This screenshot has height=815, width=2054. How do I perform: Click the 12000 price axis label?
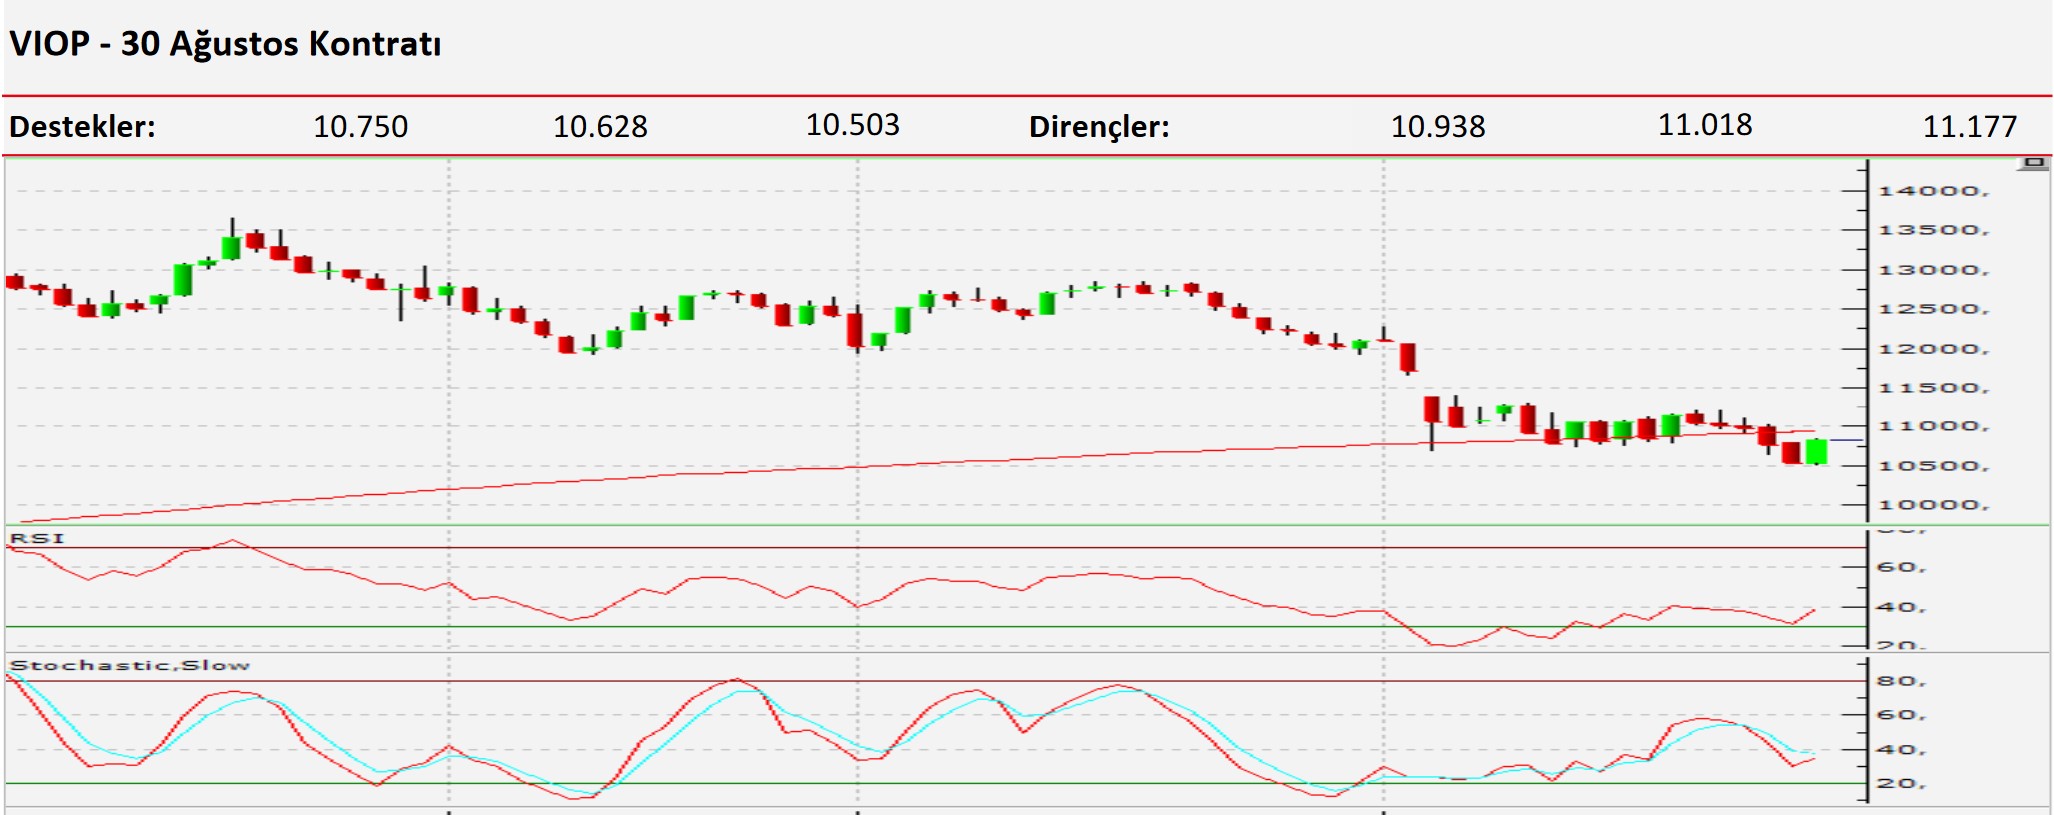1933,349
